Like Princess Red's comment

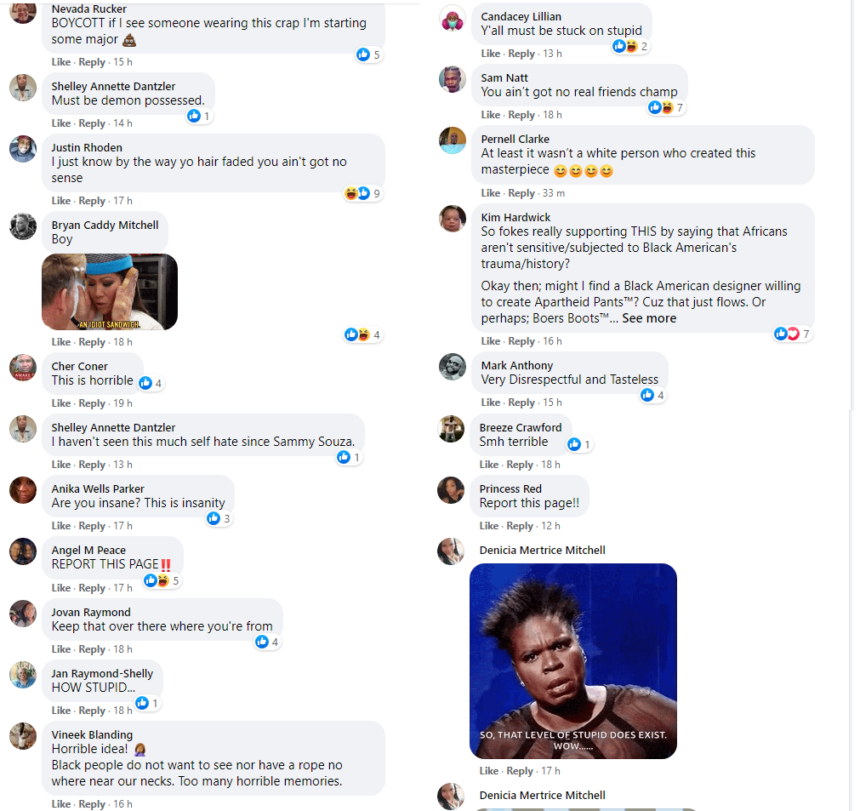point(489,526)
